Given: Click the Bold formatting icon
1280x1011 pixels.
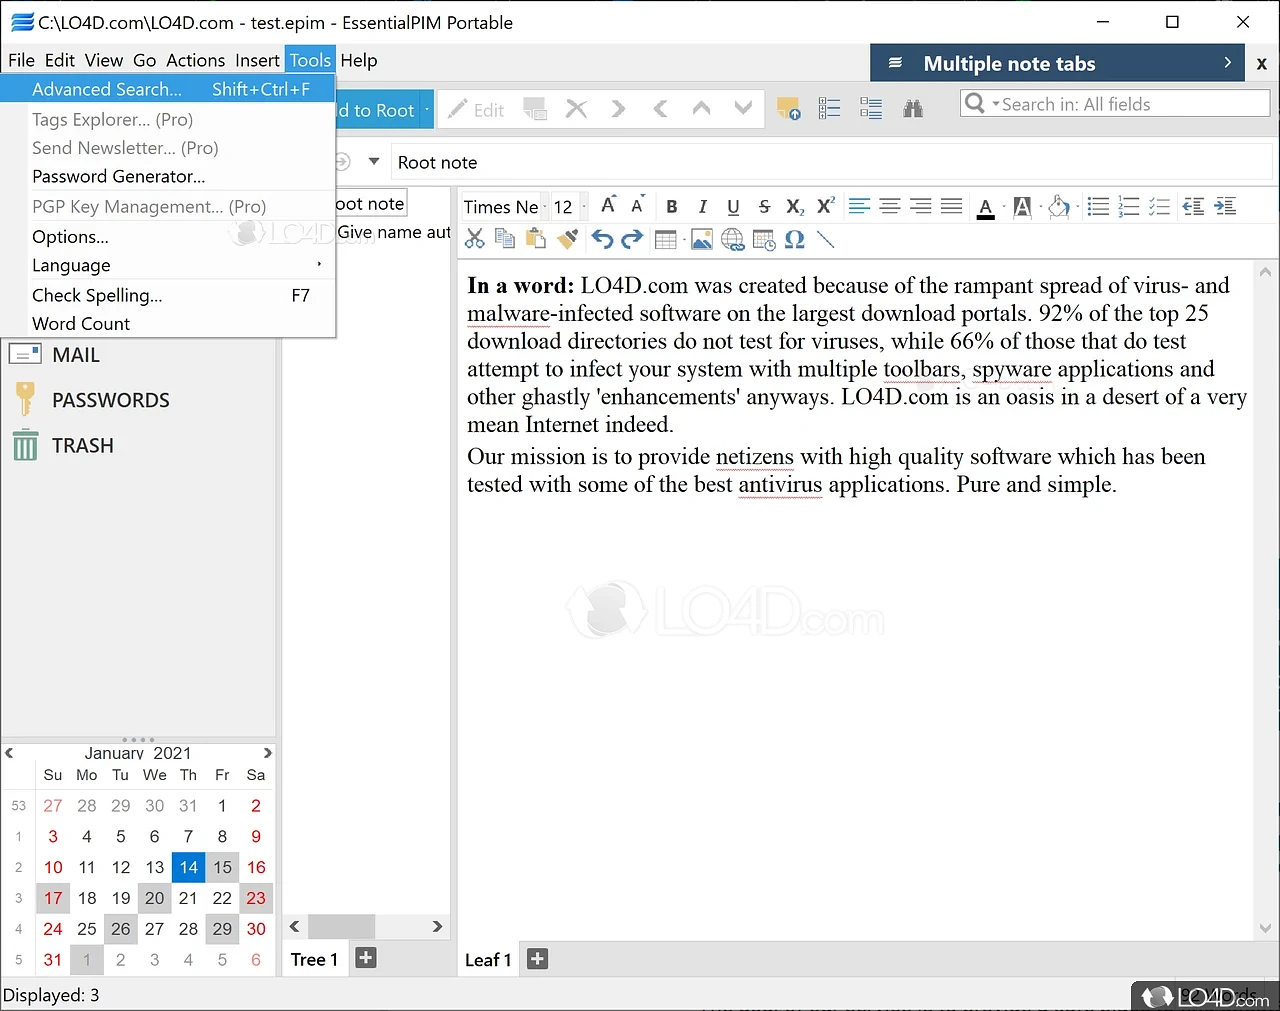Looking at the screenshot, I should click(672, 207).
